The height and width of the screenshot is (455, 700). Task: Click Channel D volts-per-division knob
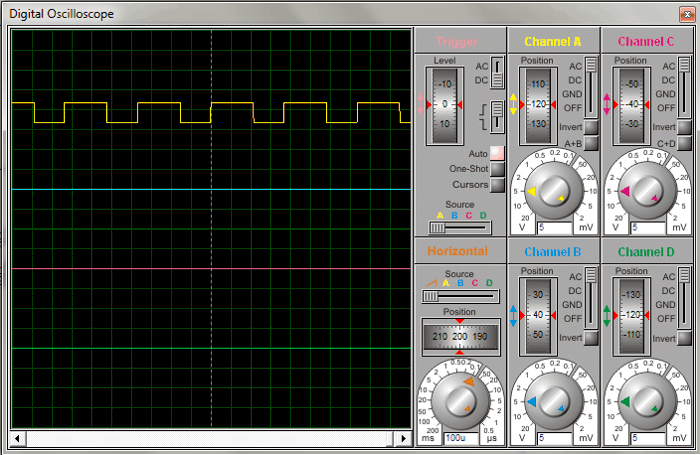(647, 402)
